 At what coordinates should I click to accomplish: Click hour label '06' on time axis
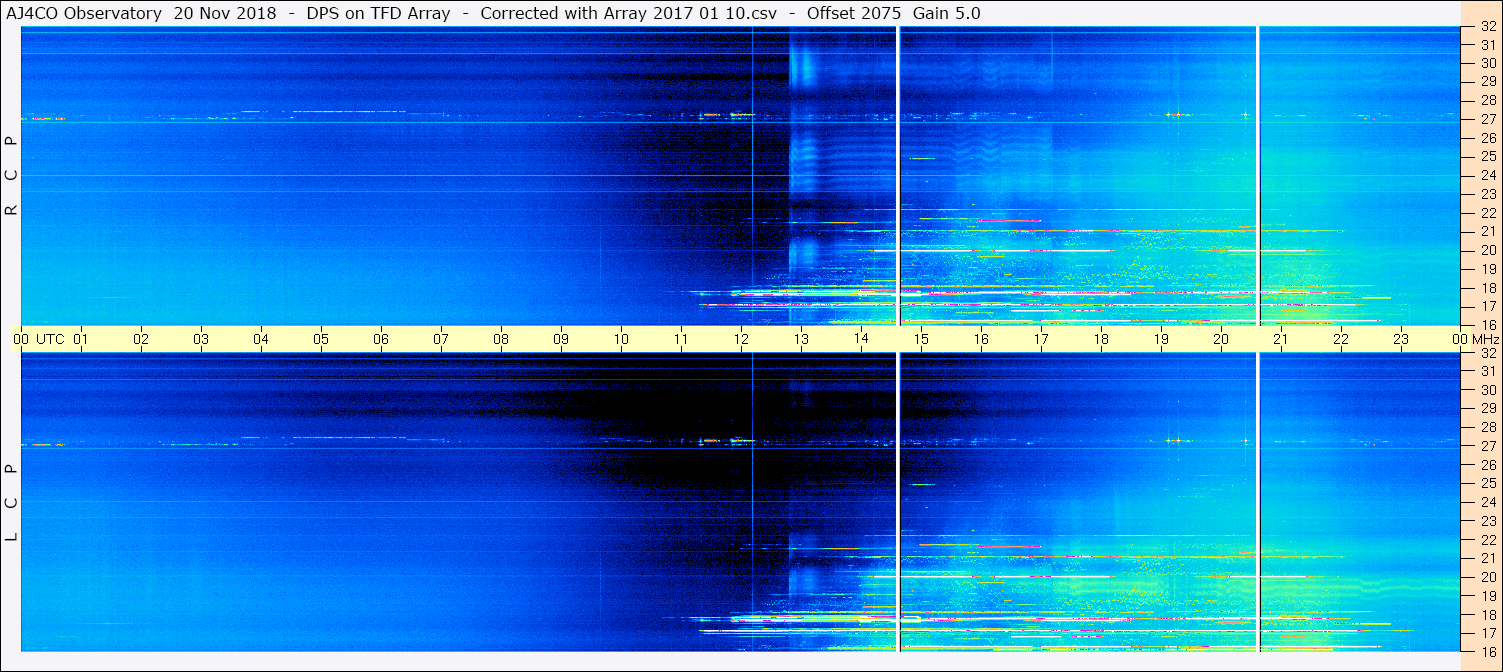[x=381, y=339]
